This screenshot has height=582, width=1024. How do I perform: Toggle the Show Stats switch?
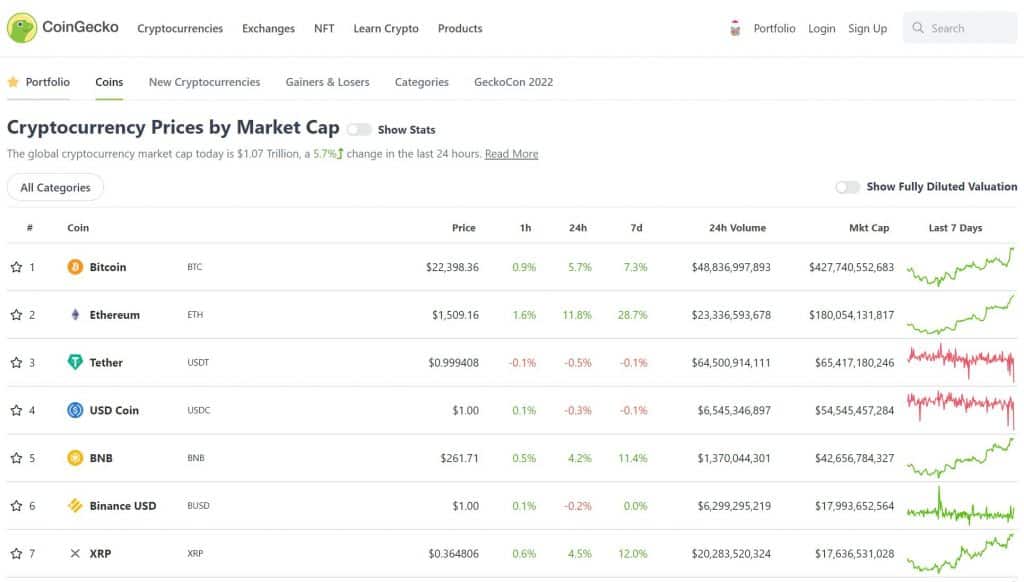(359, 129)
